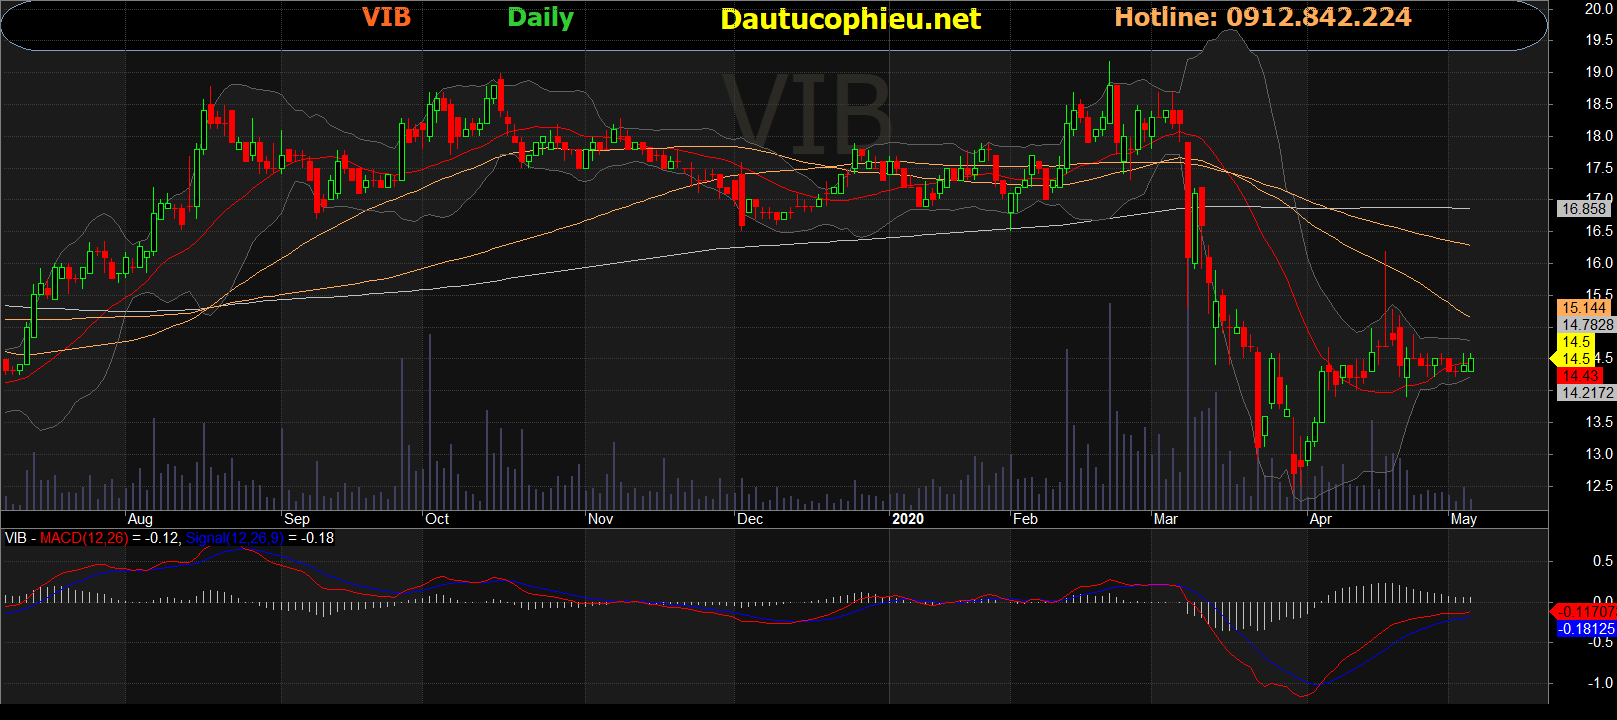Select the 13.5 price axis label
This screenshot has height=720, width=1617.
[x=1598, y=422]
